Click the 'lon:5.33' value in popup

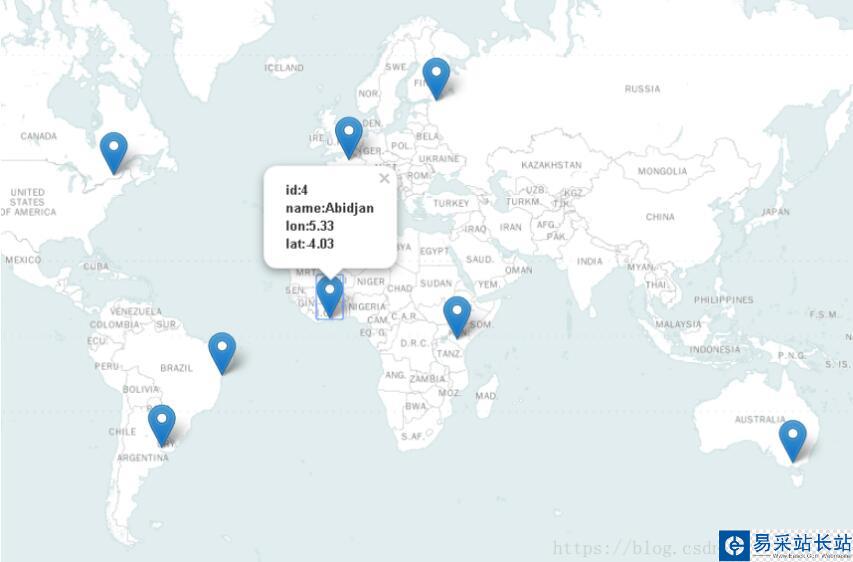point(310,226)
